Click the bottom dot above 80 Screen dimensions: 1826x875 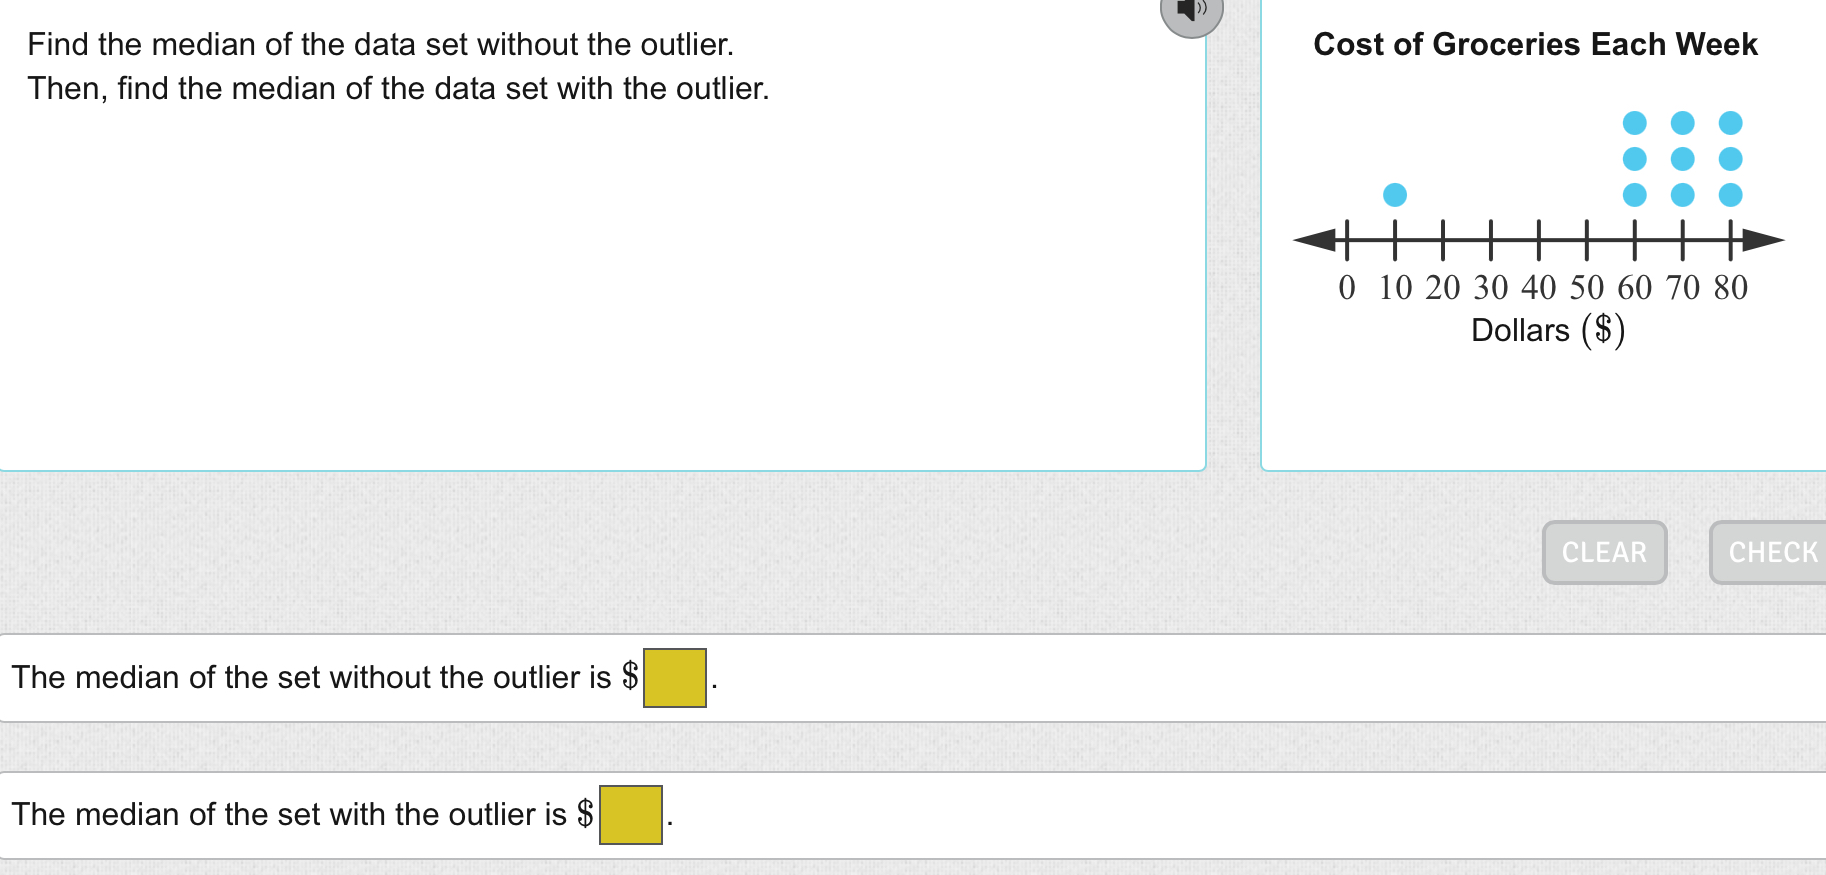[x=1729, y=193]
